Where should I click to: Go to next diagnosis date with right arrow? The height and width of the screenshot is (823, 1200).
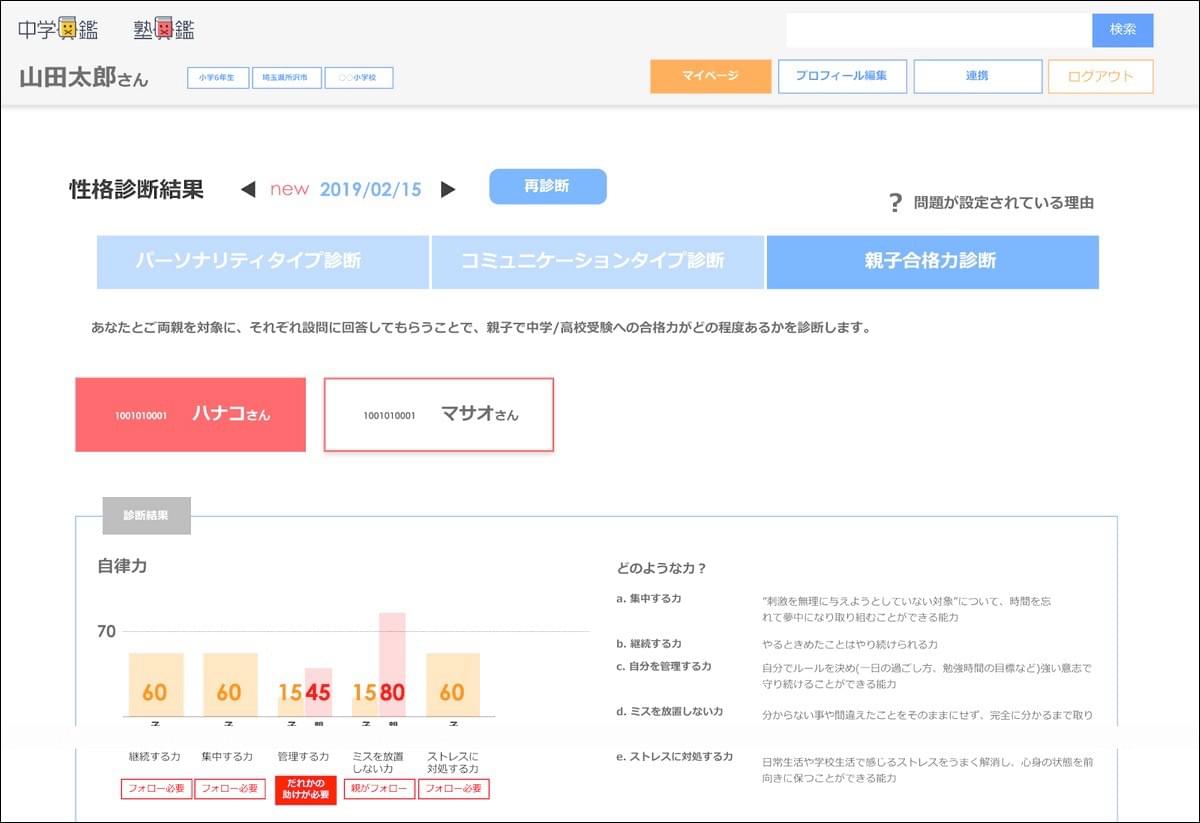point(448,189)
